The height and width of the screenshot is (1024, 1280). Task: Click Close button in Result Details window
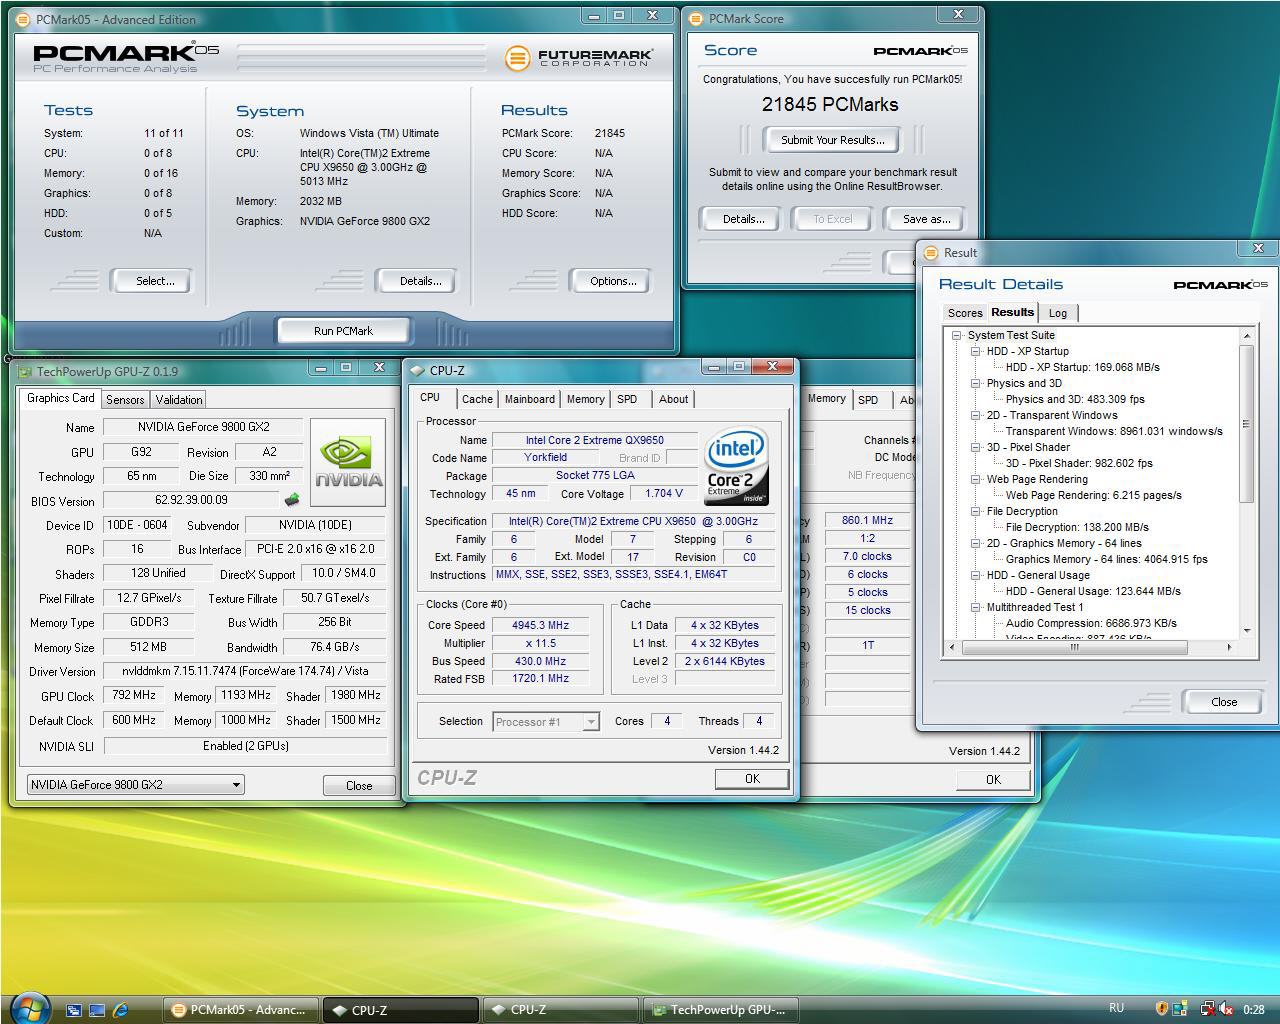click(1224, 702)
